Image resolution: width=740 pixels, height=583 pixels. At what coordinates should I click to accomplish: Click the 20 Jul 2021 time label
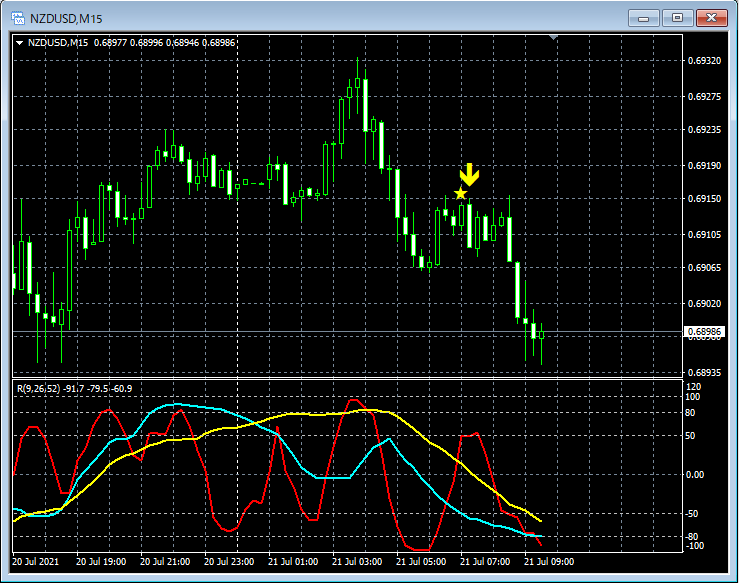pyautogui.click(x=36, y=562)
